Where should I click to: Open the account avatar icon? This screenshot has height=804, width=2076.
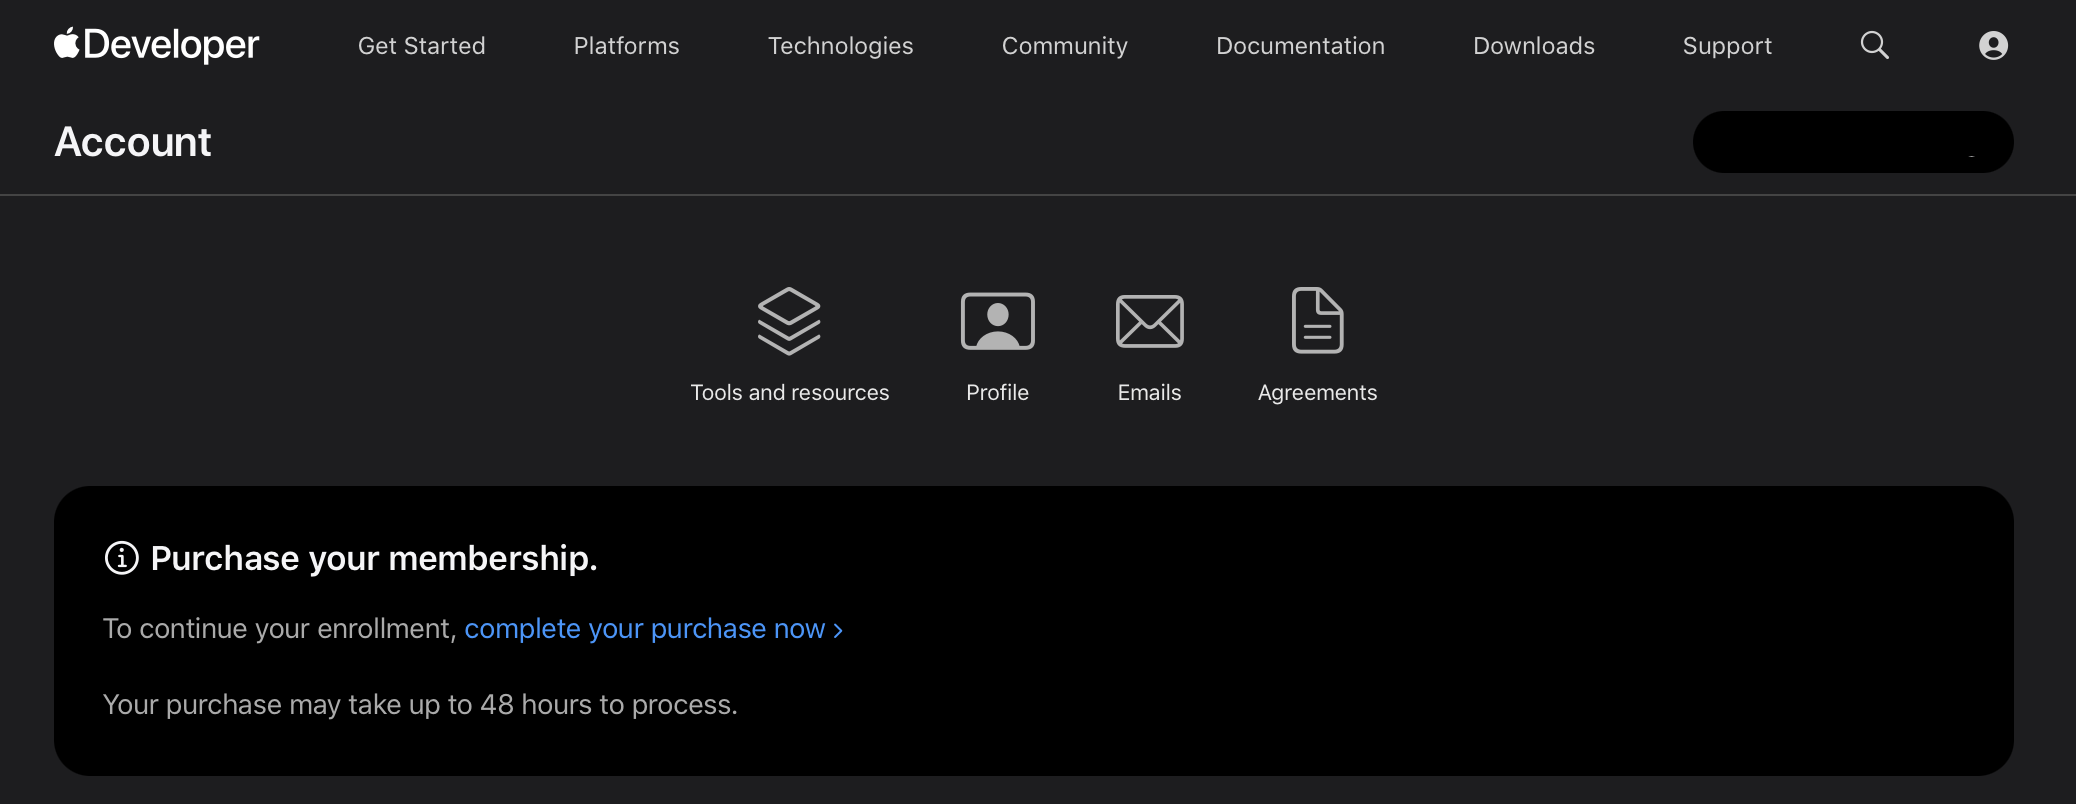(1993, 45)
